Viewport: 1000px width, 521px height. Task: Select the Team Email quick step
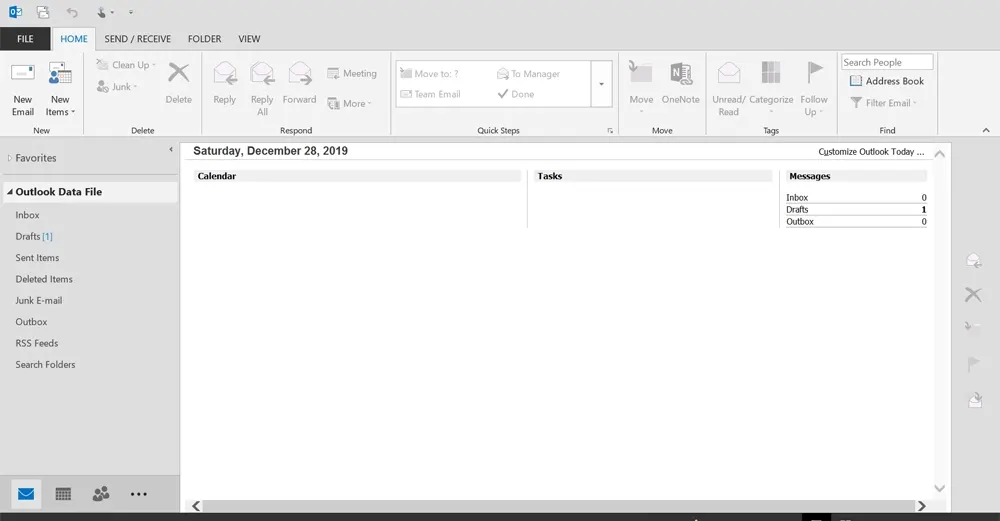(x=430, y=94)
